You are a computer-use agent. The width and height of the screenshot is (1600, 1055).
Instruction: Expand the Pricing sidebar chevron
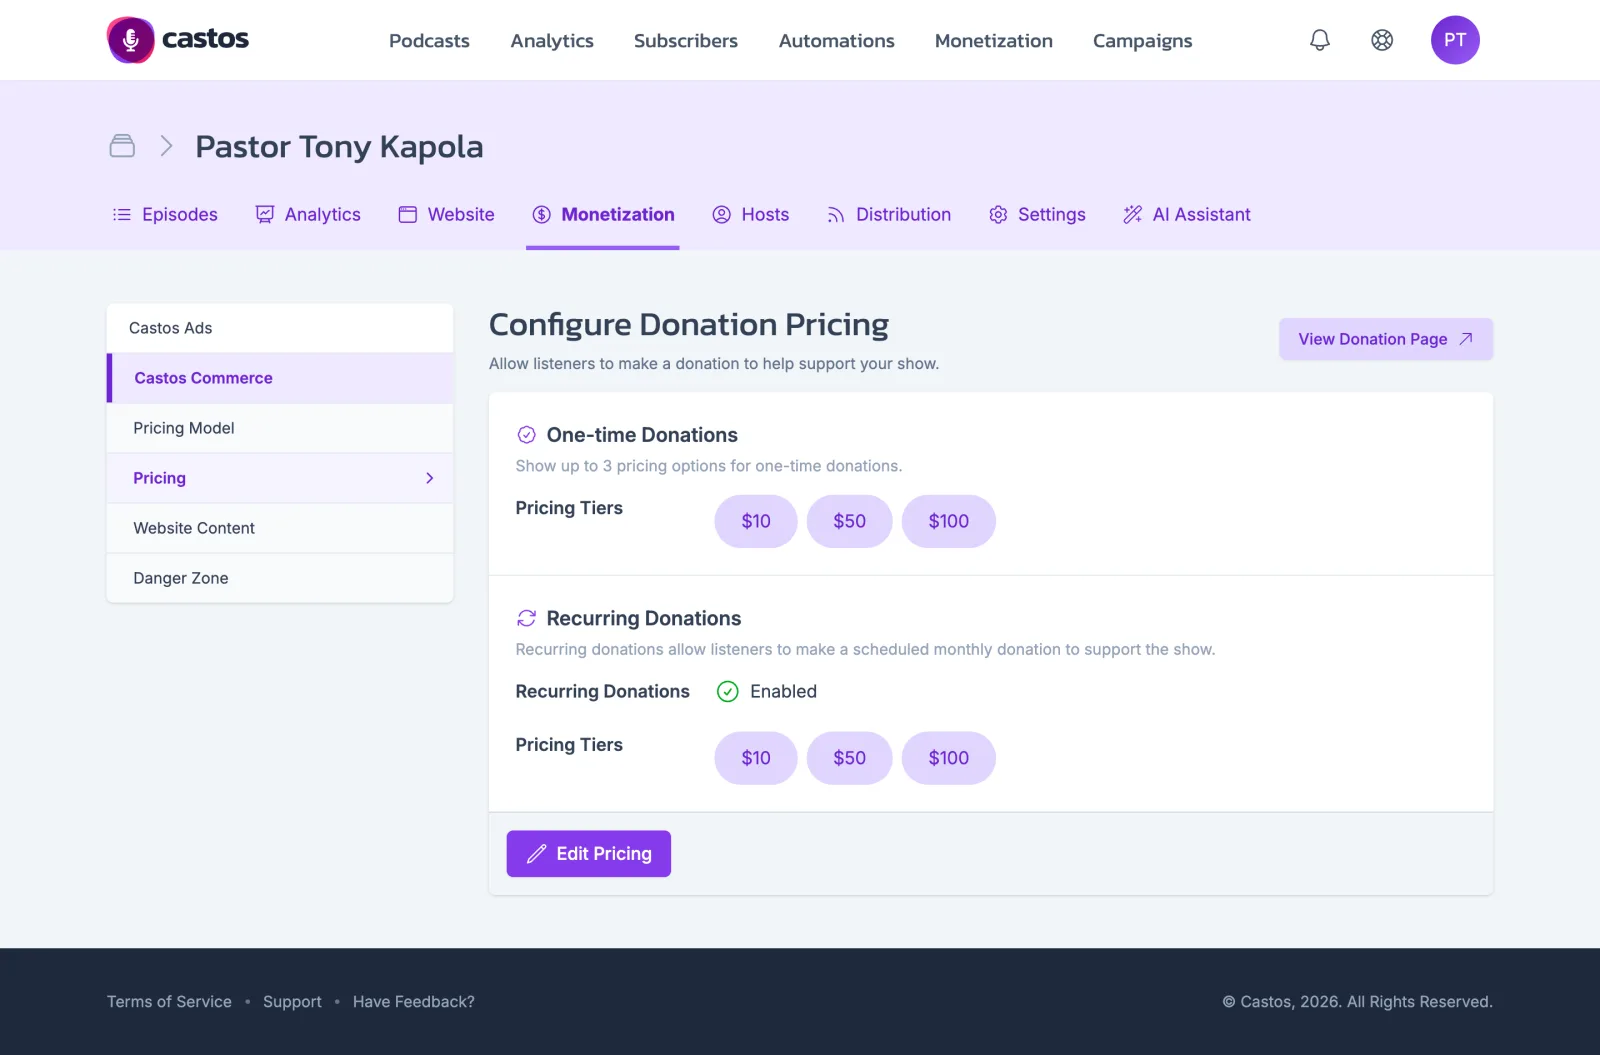pyautogui.click(x=430, y=478)
